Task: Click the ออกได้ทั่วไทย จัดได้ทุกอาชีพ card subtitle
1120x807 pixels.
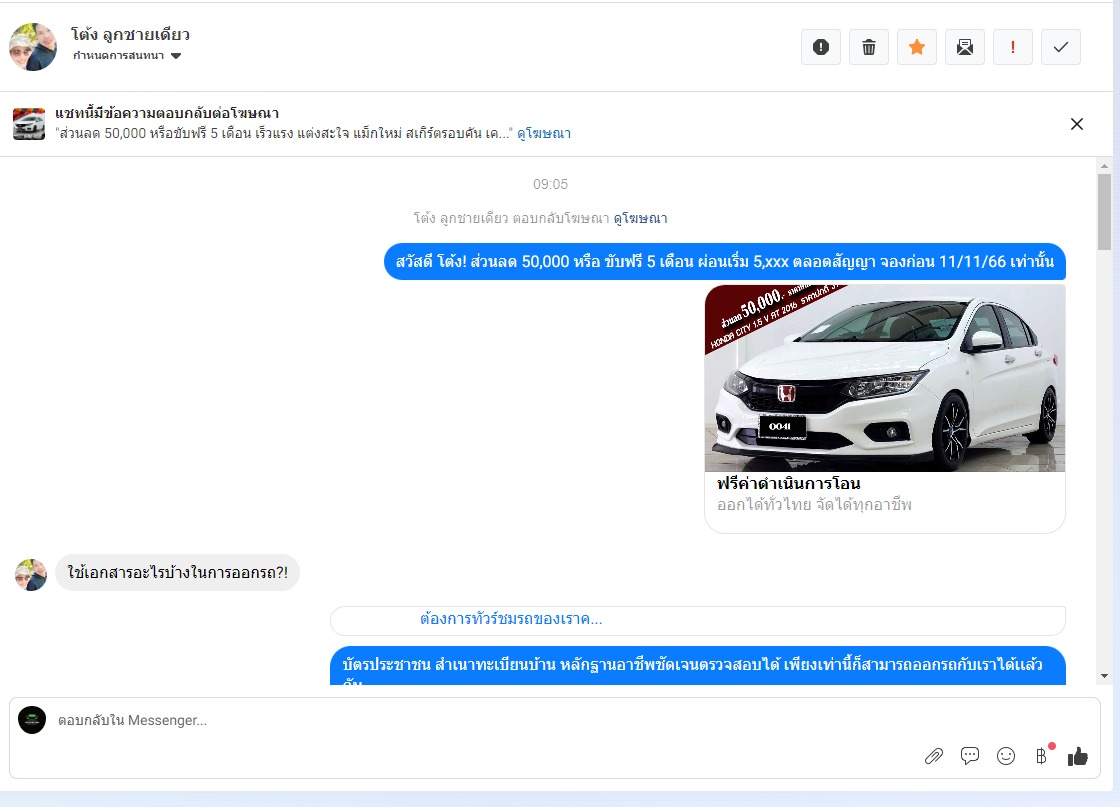Action: pyautogui.click(x=814, y=505)
